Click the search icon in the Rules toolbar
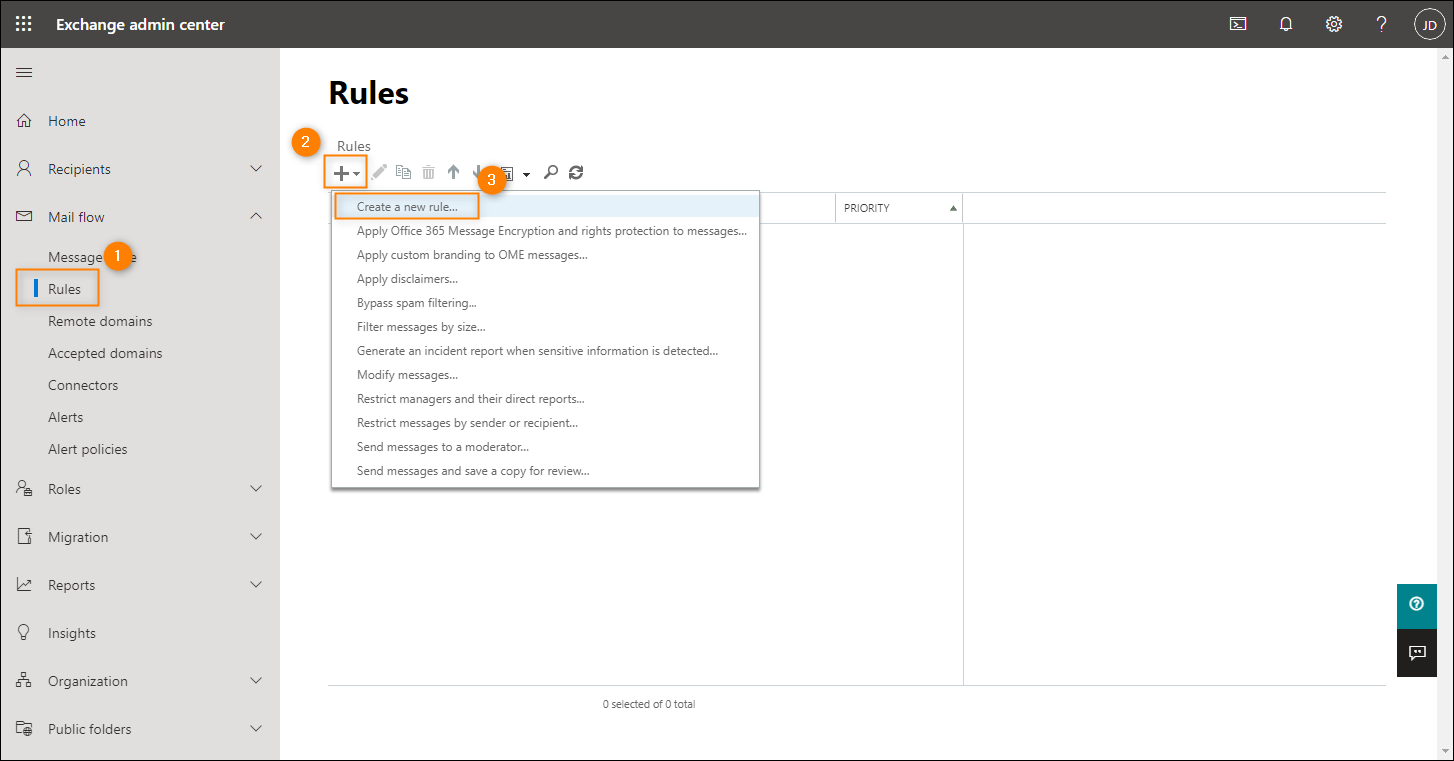 pyautogui.click(x=551, y=171)
